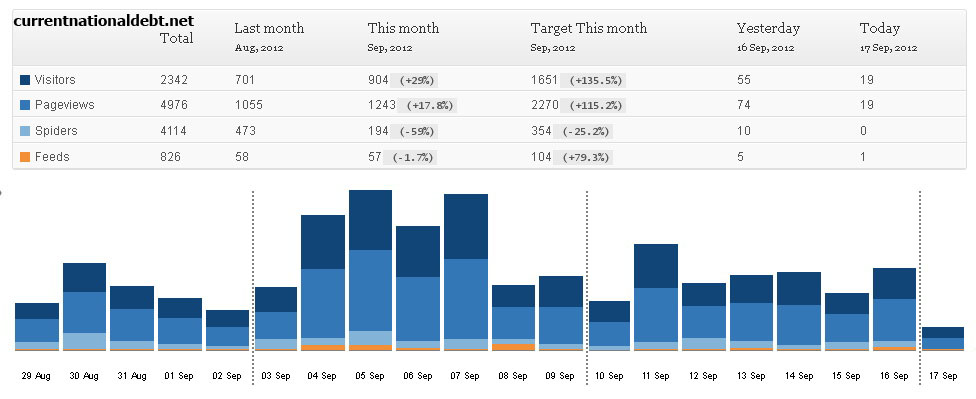
Task: Click the currentnationaldebt.net site title
Action: tap(103, 21)
